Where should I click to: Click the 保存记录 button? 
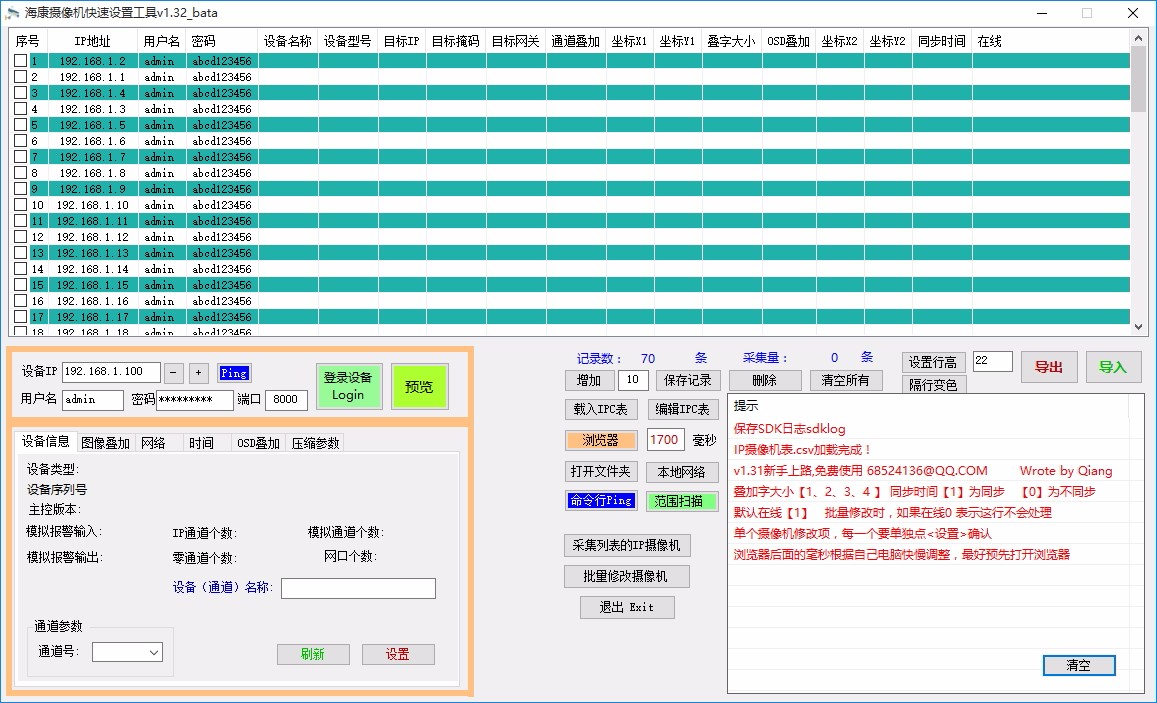(688, 380)
